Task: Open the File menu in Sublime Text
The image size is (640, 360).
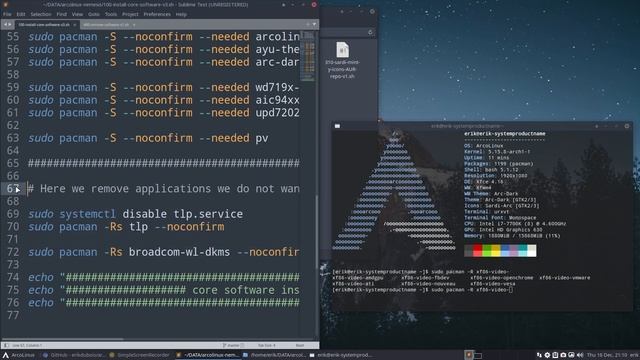Action: tap(7, 14)
